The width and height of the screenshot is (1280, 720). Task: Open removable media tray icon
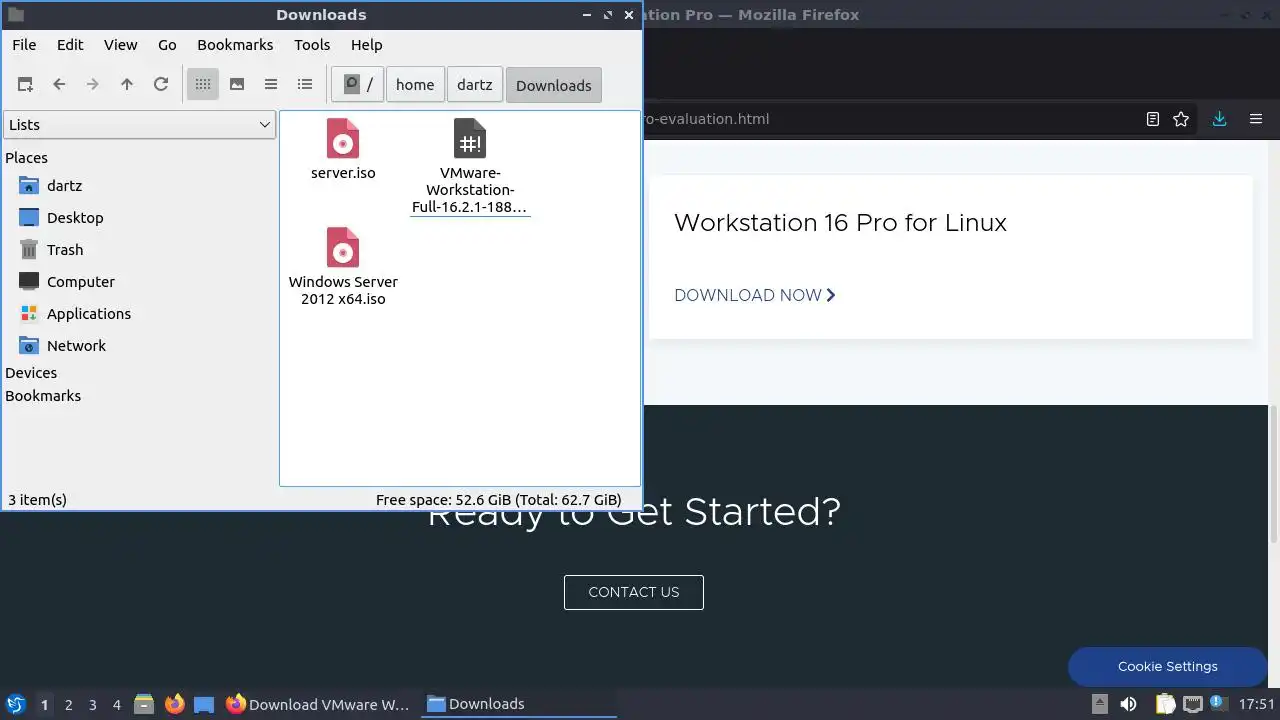coord(1099,704)
